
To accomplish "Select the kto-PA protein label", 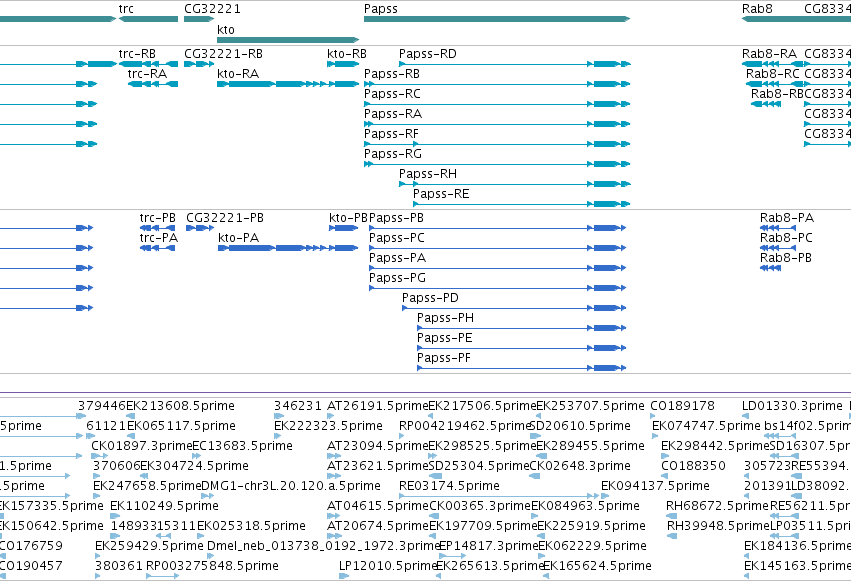I will pos(239,238).
